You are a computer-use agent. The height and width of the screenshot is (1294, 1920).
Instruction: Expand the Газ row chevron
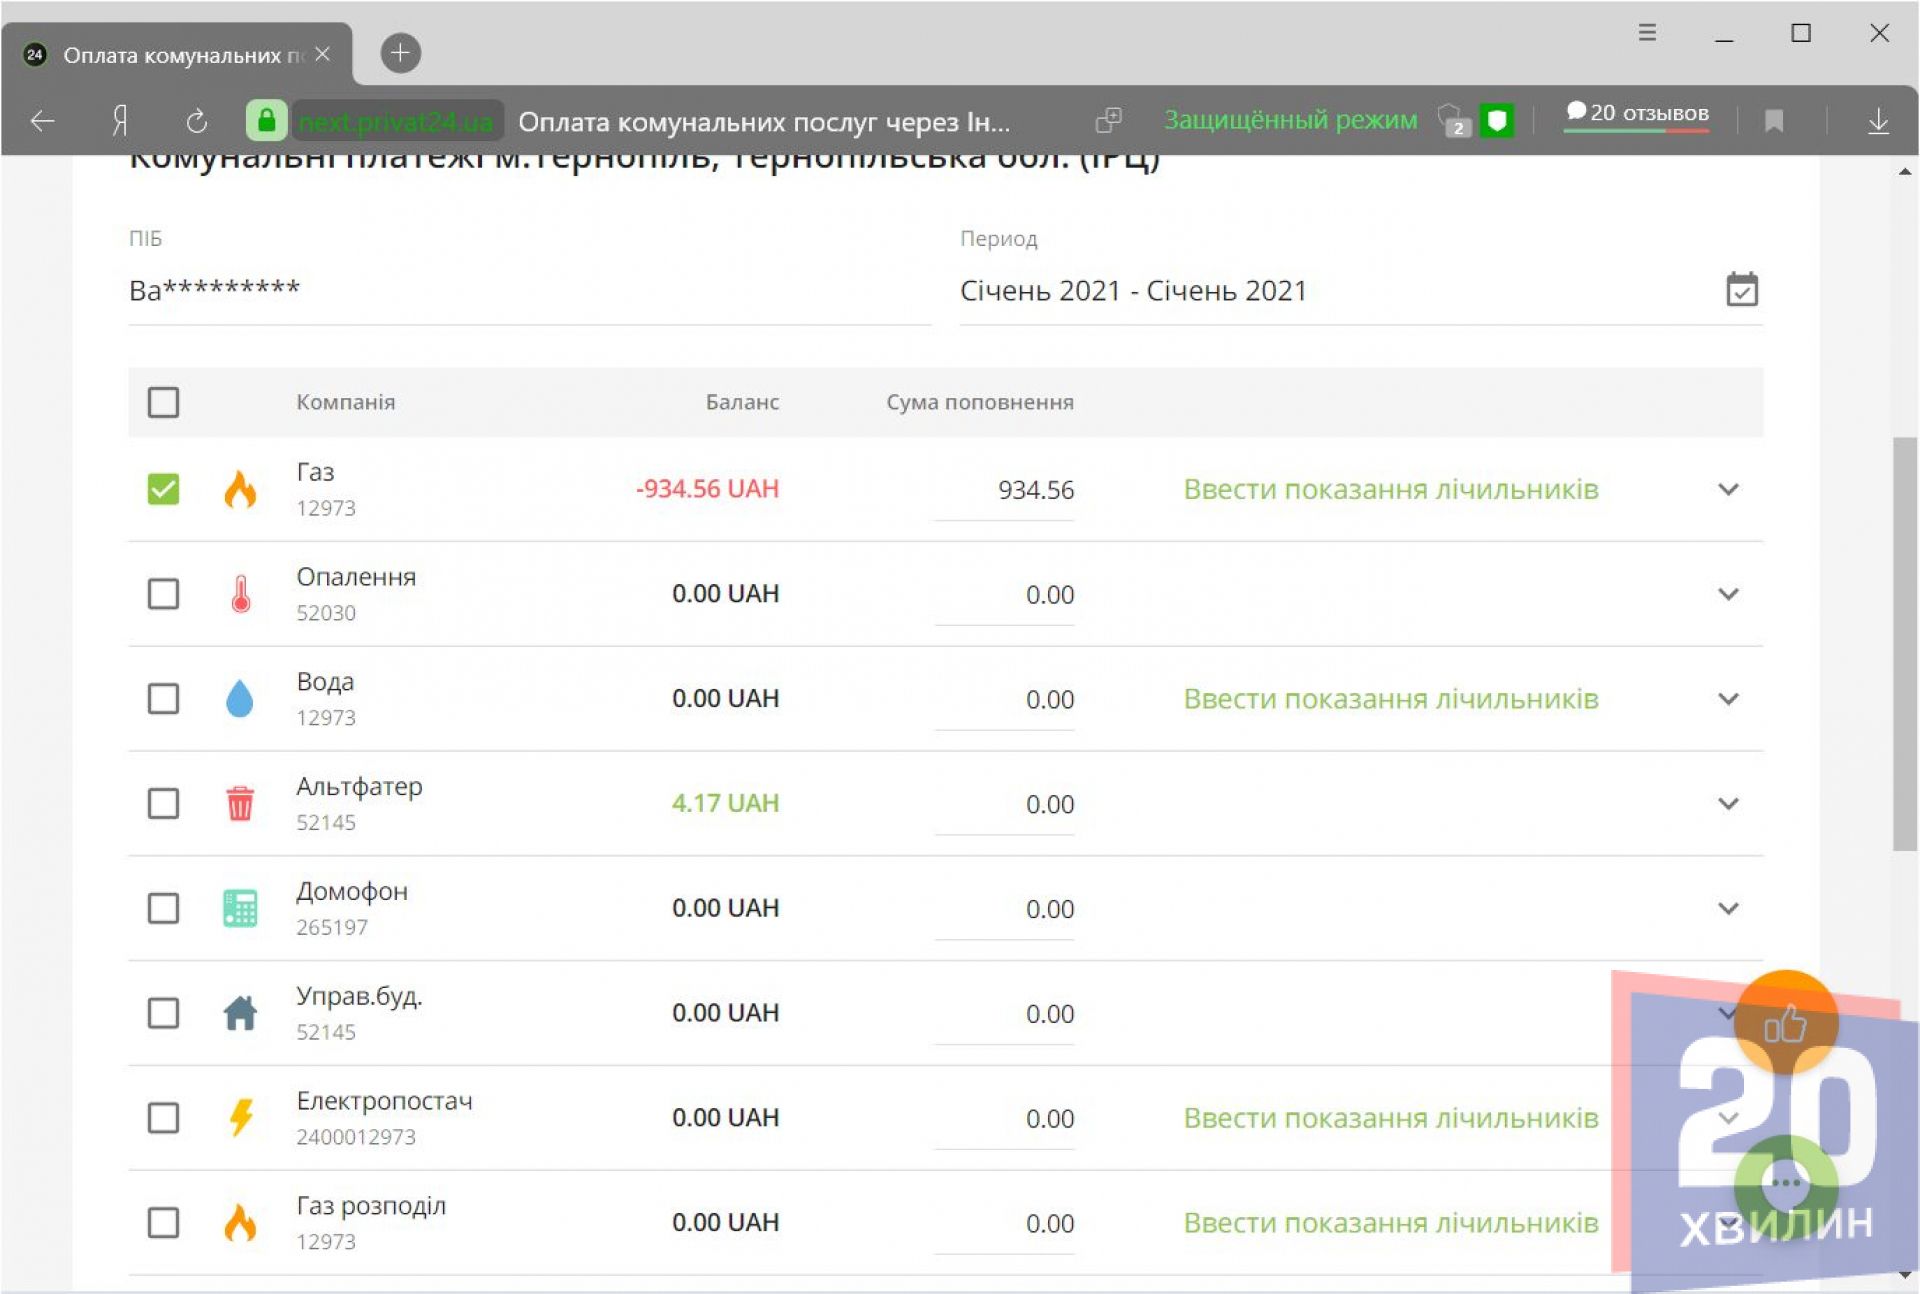coord(1727,489)
